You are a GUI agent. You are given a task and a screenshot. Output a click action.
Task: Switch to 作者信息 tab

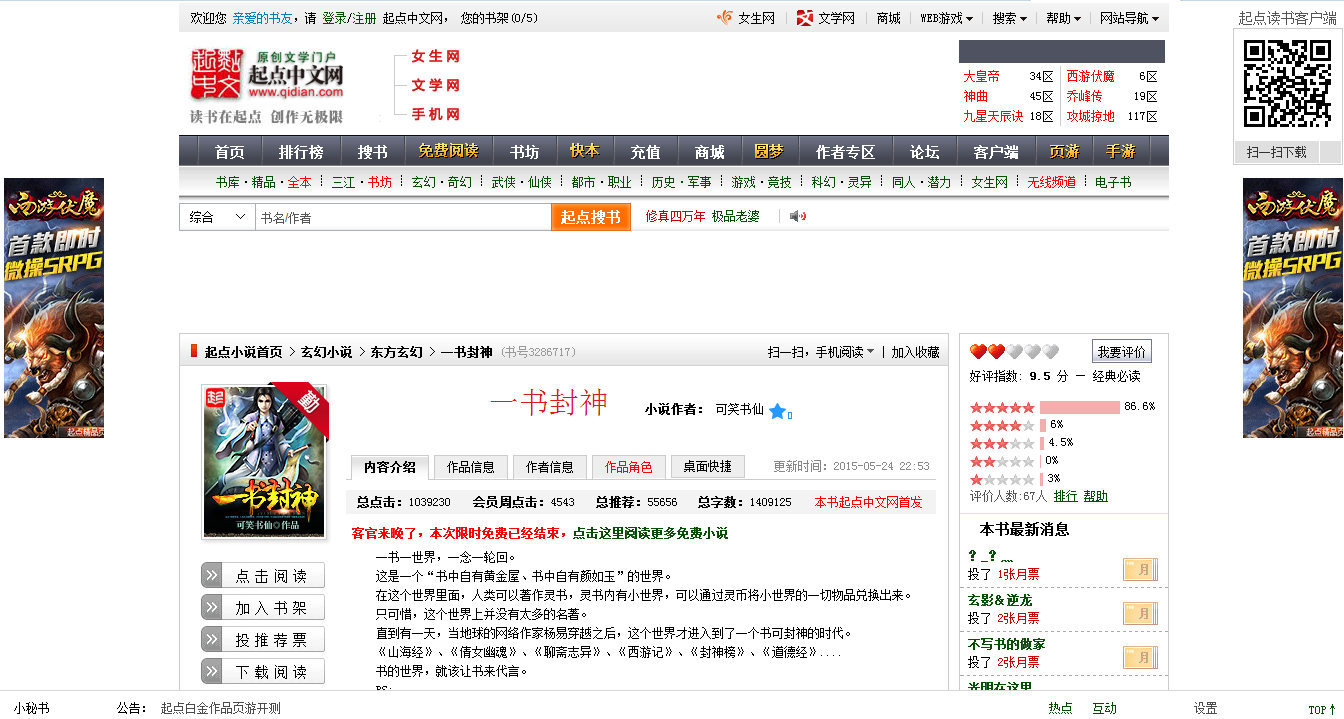click(x=549, y=467)
